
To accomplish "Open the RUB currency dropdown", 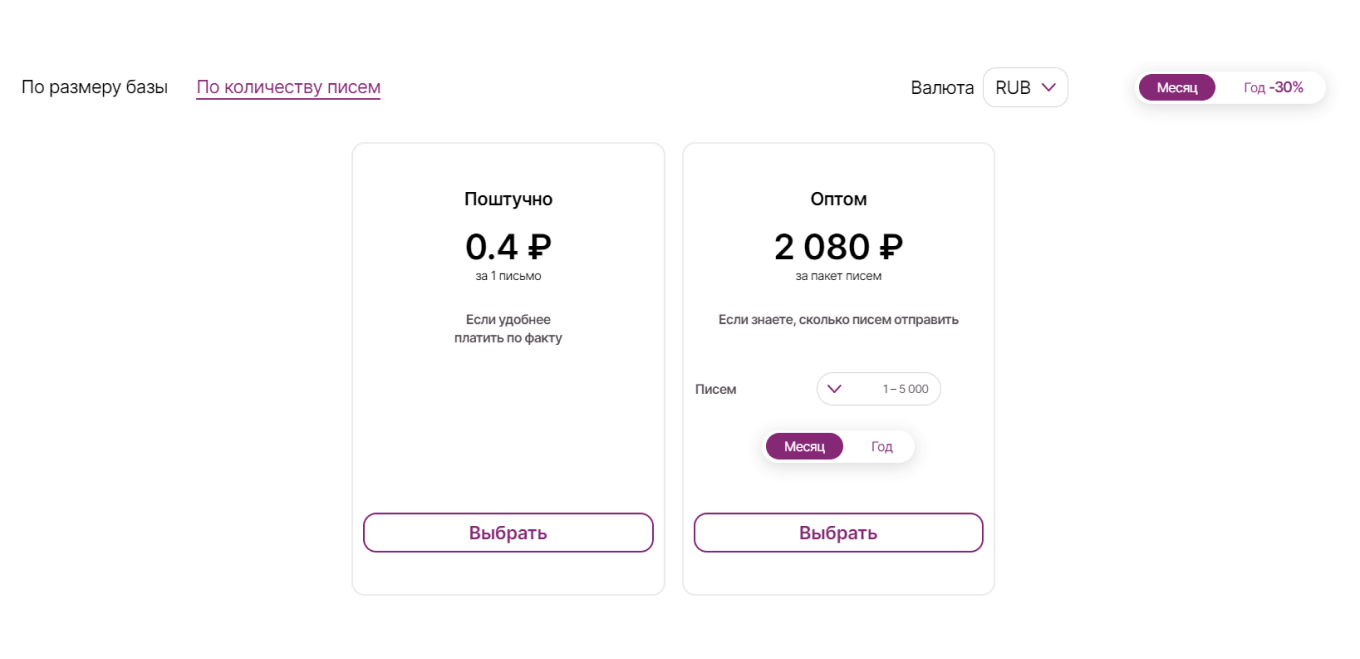I will (1025, 87).
